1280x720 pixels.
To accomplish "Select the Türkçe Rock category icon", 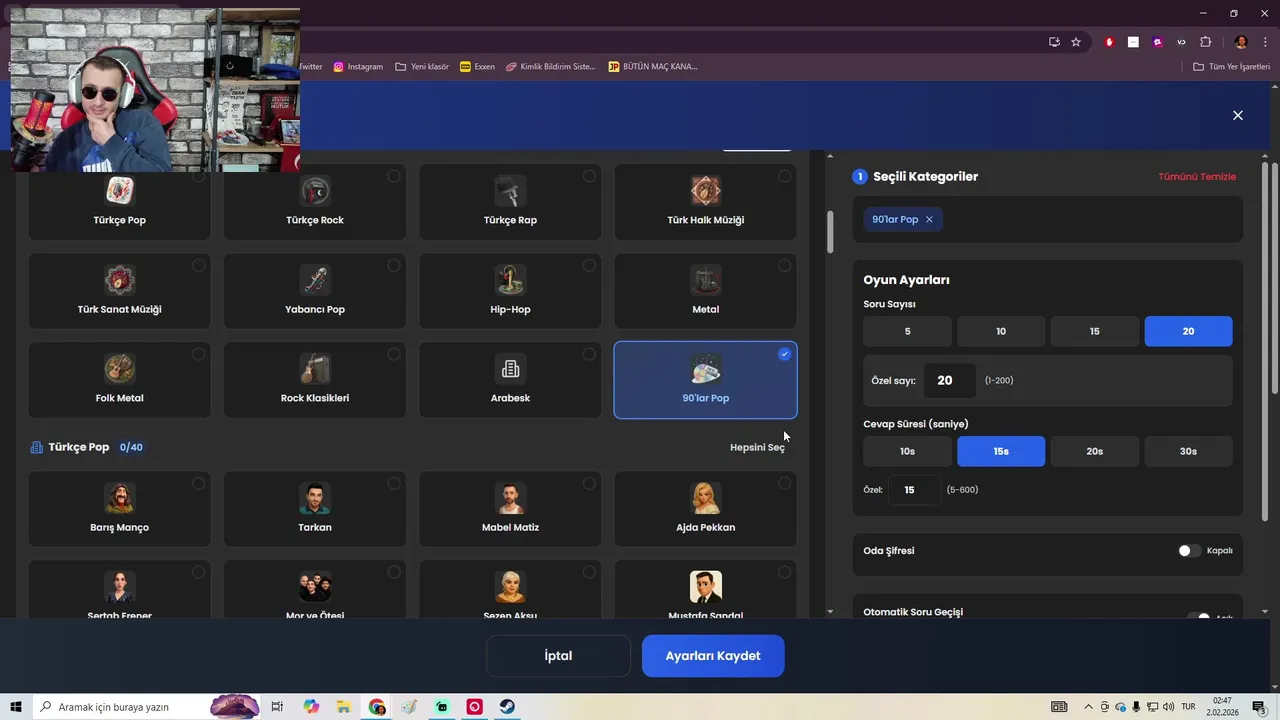I will tap(315, 190).
